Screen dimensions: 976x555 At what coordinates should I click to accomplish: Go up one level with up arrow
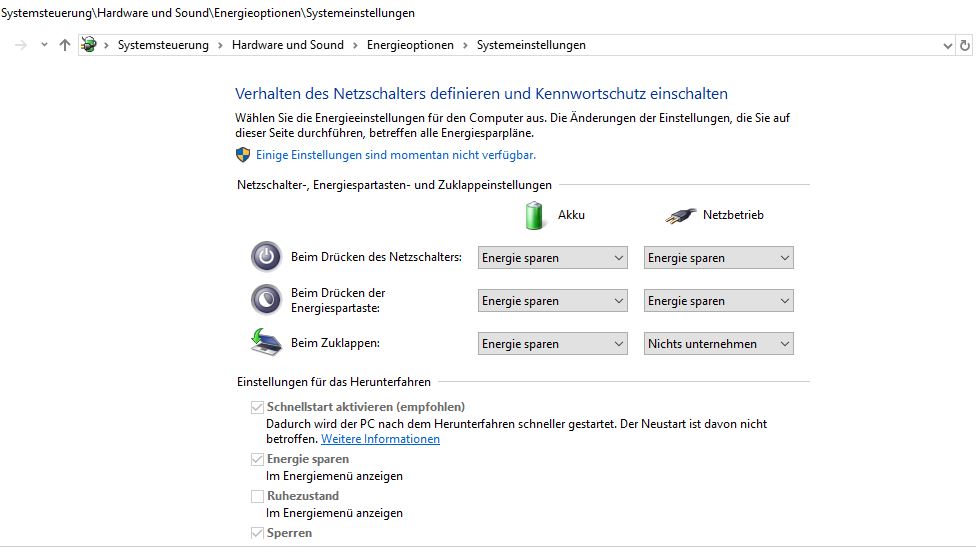tap(65, 45)
